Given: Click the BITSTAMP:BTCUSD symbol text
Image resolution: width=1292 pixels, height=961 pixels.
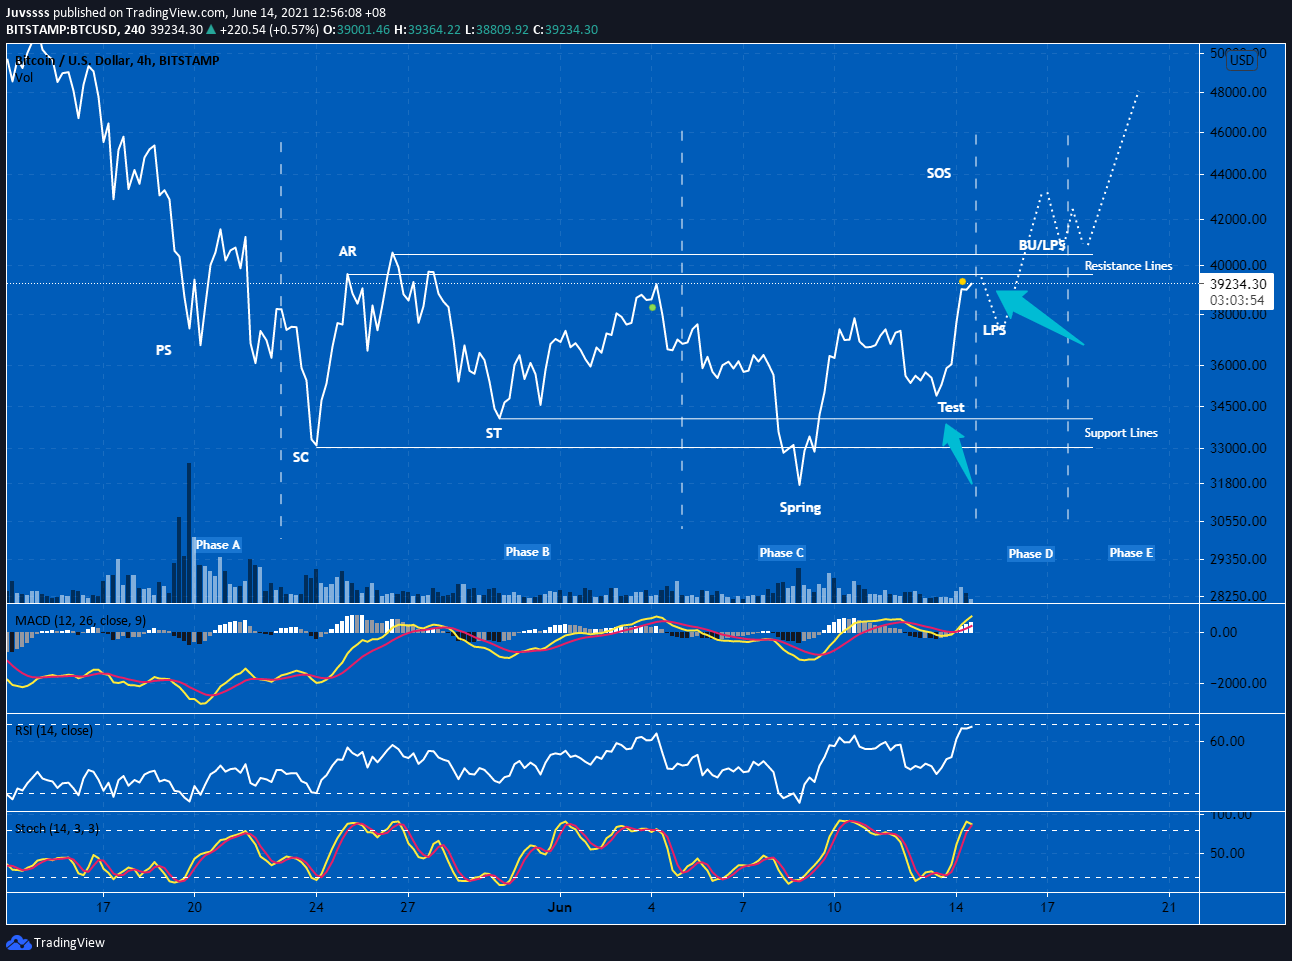Looking at the screenshot, I should [x=62, y=29].
